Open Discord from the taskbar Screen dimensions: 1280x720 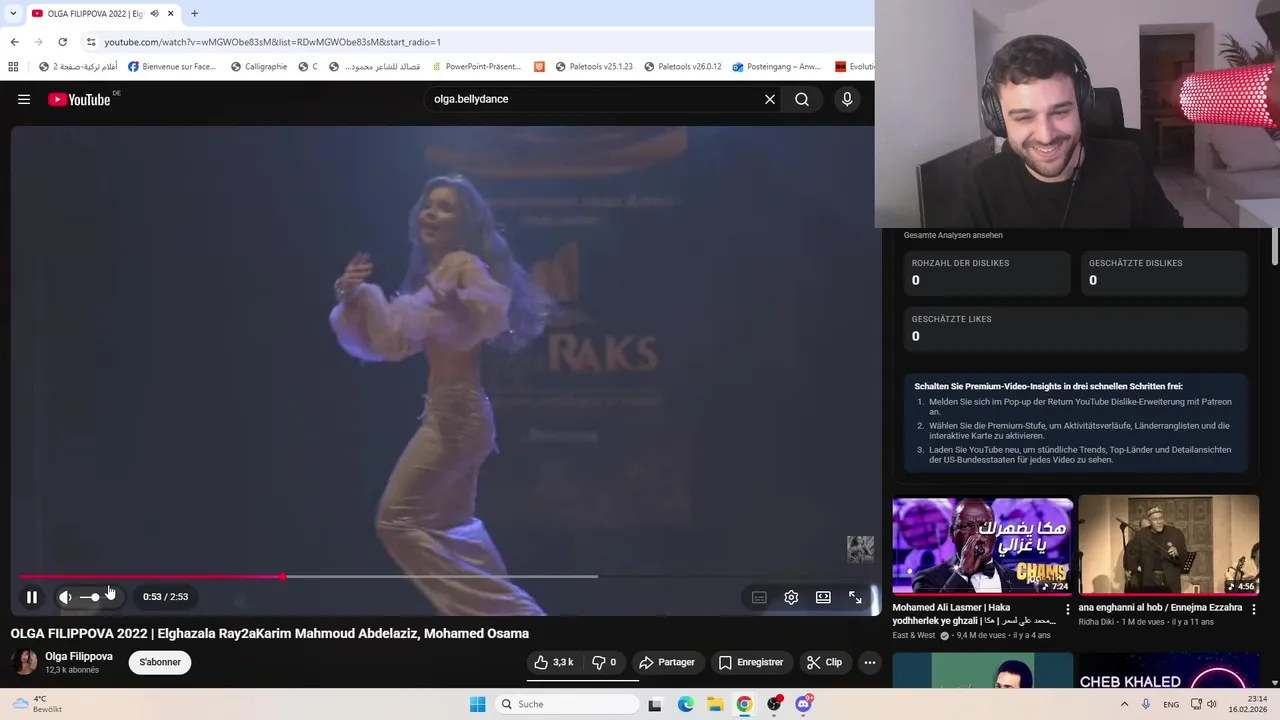803,704
